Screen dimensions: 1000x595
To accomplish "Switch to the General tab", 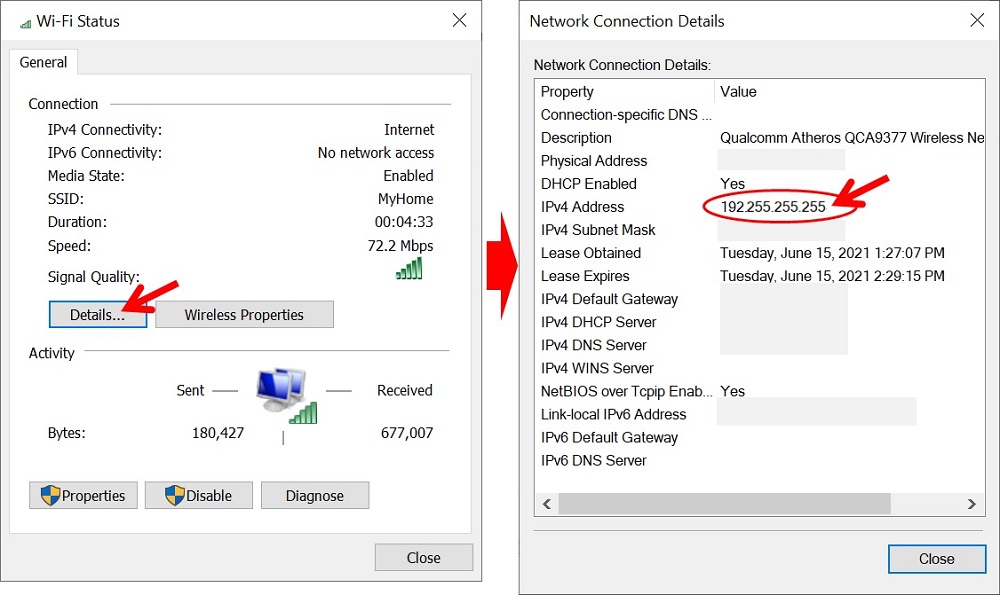I will point(43,62).
